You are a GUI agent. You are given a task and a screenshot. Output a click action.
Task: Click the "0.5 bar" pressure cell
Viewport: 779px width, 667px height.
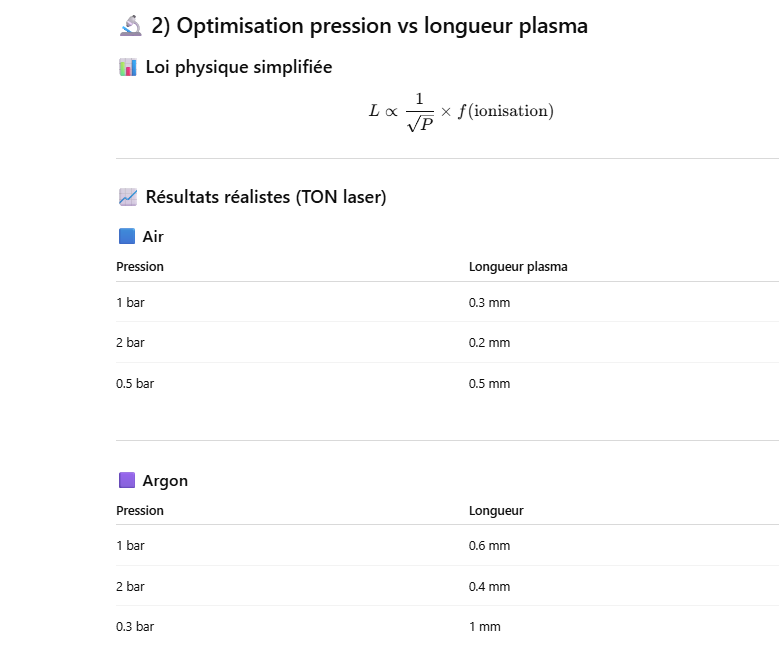tap(135, 384)
